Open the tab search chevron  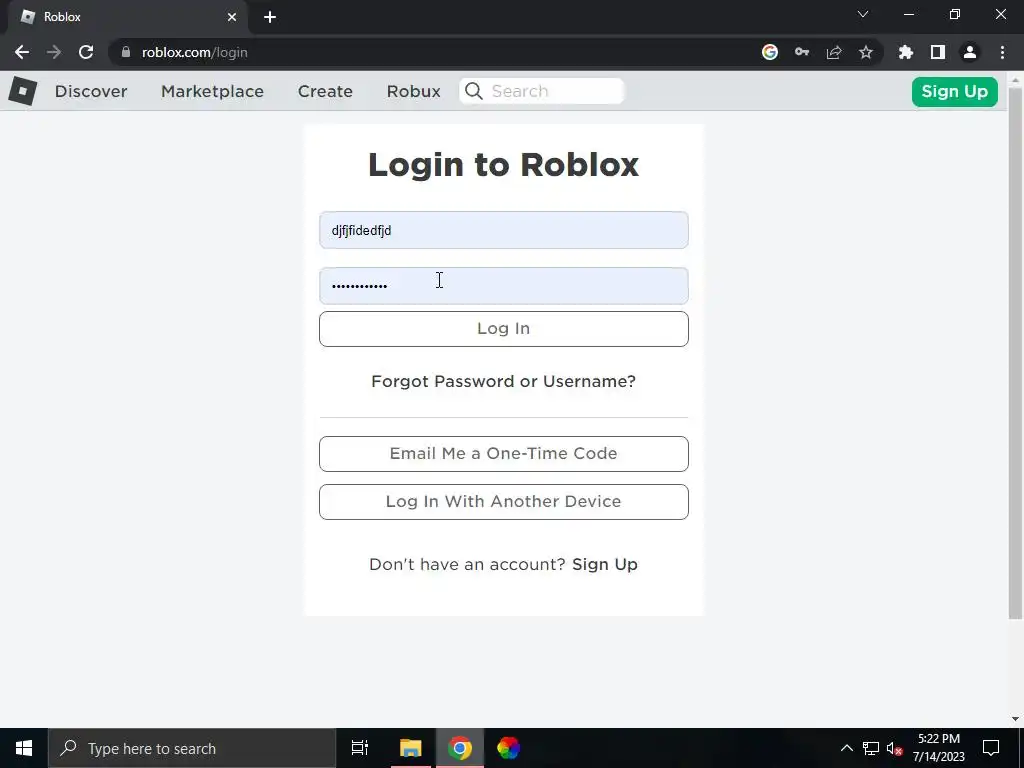click(863, 14)
